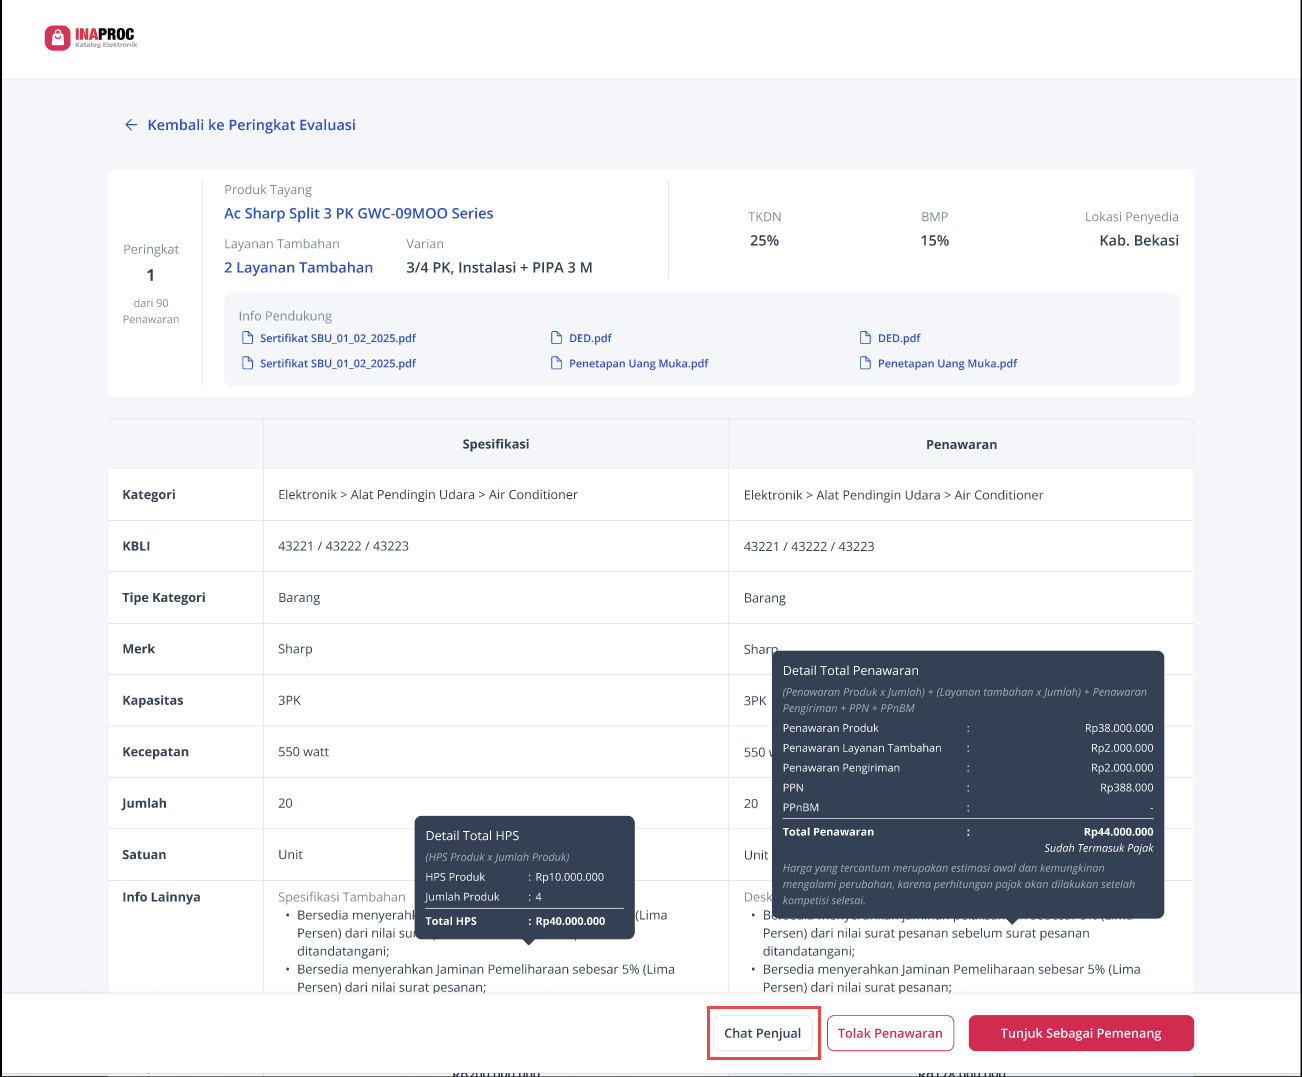Click the Peringkat value 1
Viewport: 1302px width, 1077px height.
[x=151, y=275]
